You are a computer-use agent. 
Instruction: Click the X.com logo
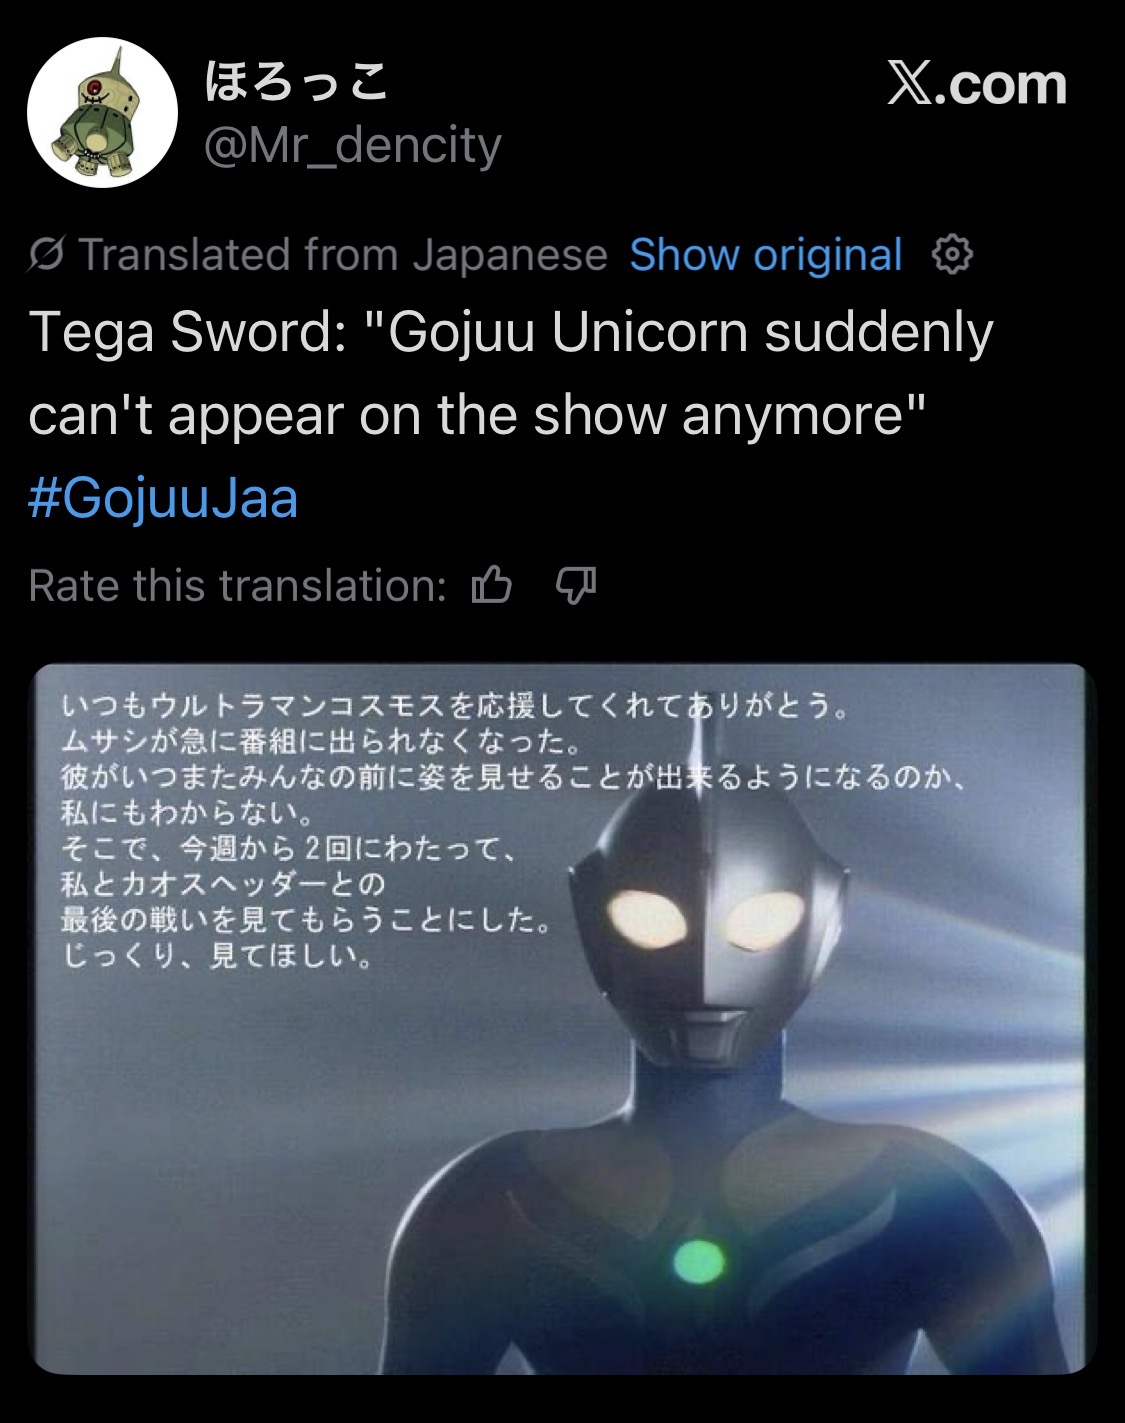coord(977,84)
